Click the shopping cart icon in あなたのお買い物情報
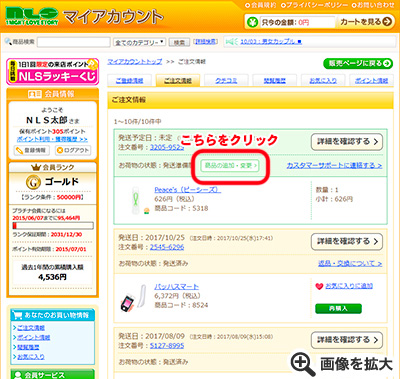The image size is (400, 379). tap(17, 315)
